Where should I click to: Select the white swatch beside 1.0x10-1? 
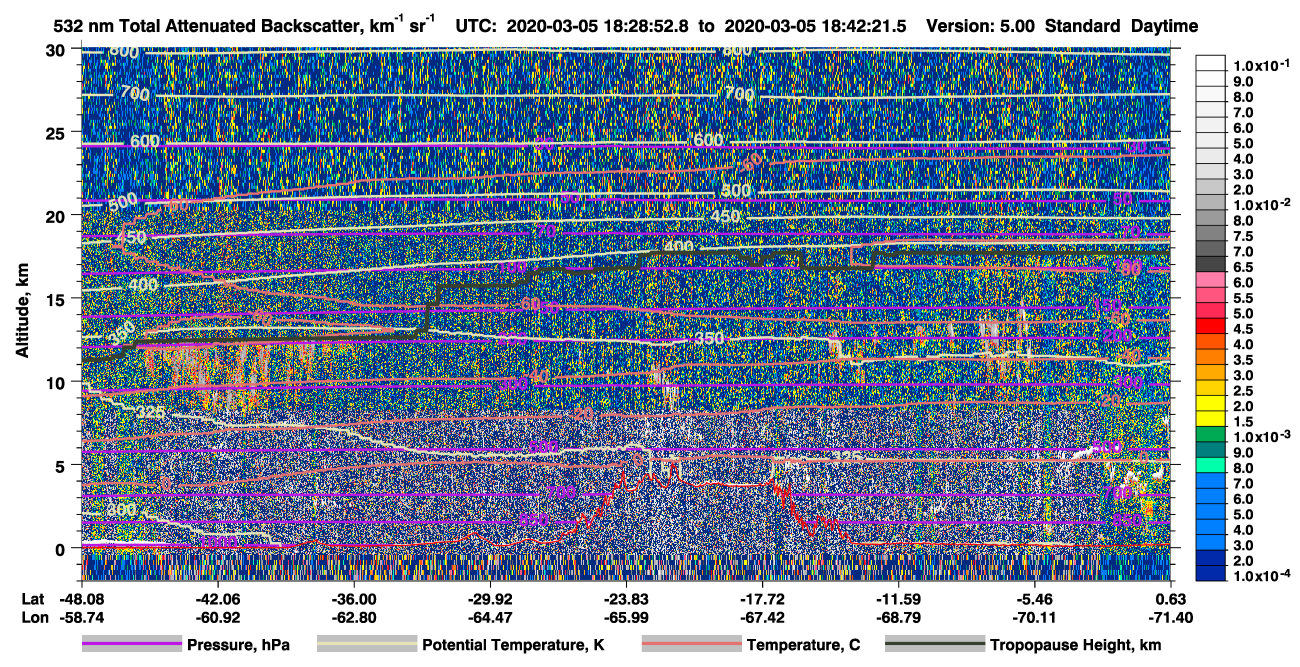[x=1210, y=65]
